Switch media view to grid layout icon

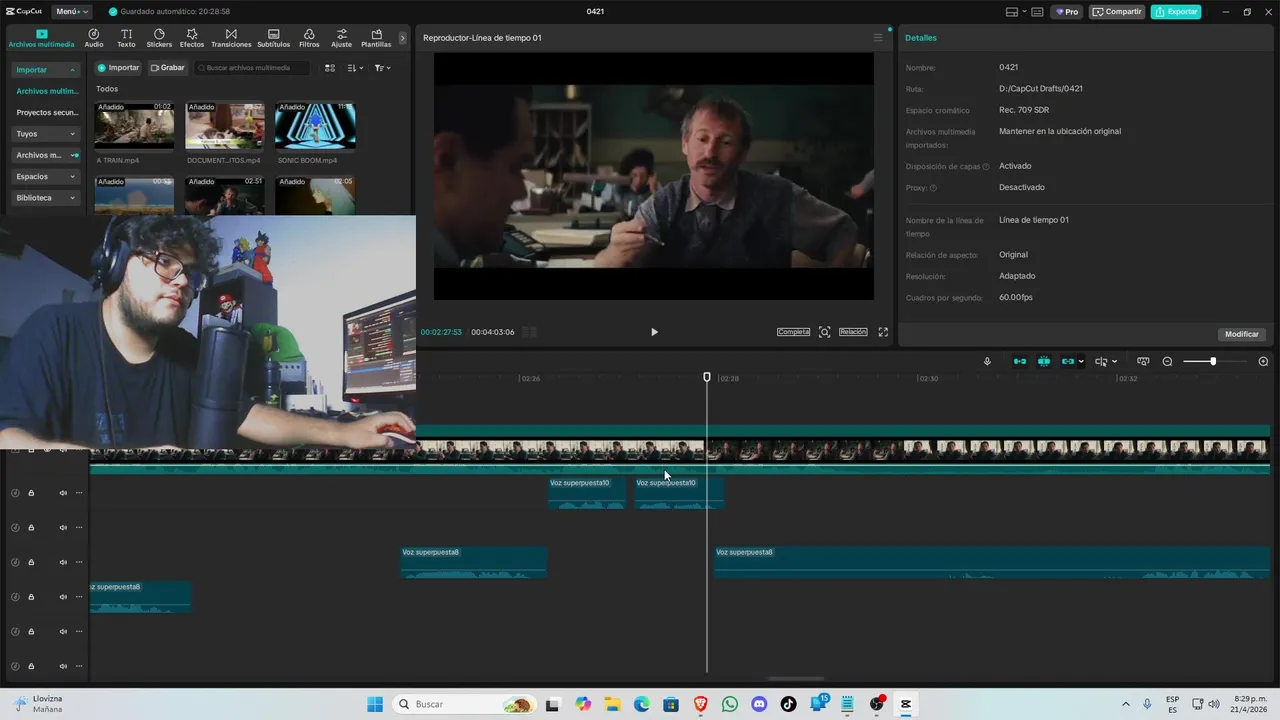330,68
